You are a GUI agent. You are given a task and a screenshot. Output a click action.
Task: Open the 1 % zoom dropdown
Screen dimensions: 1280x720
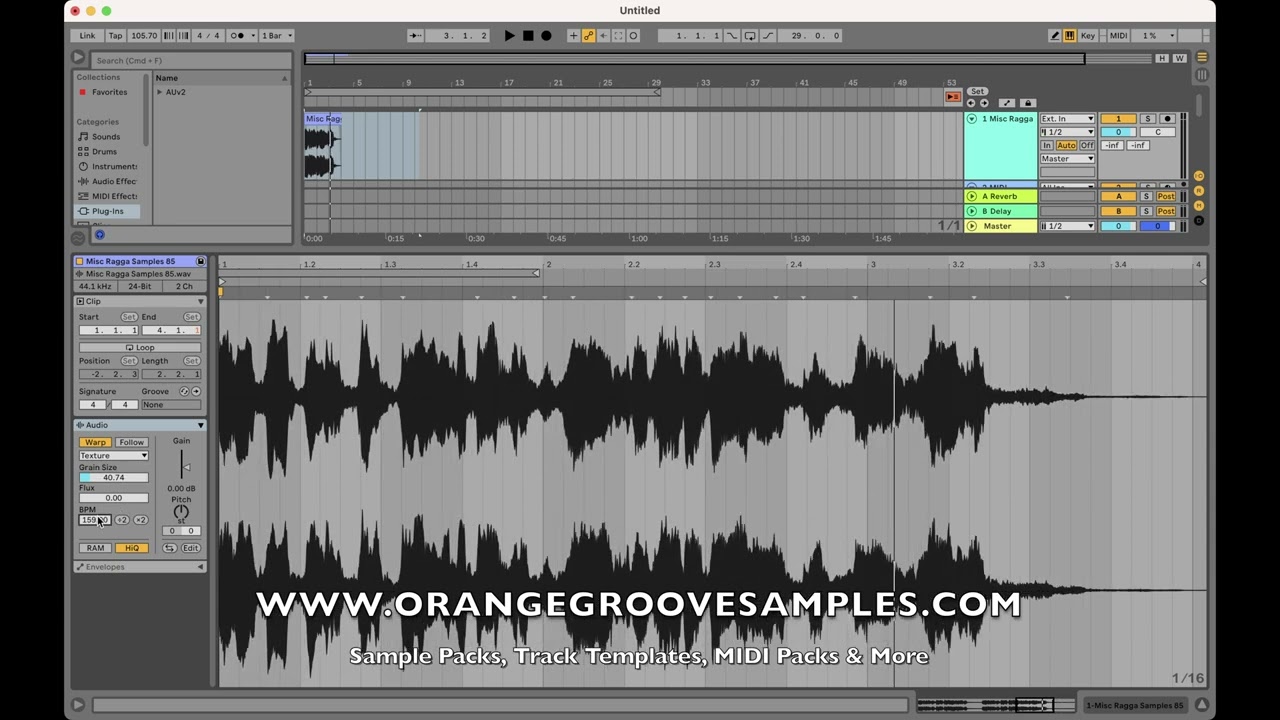pyautogui.click(x=1156, y=36)
